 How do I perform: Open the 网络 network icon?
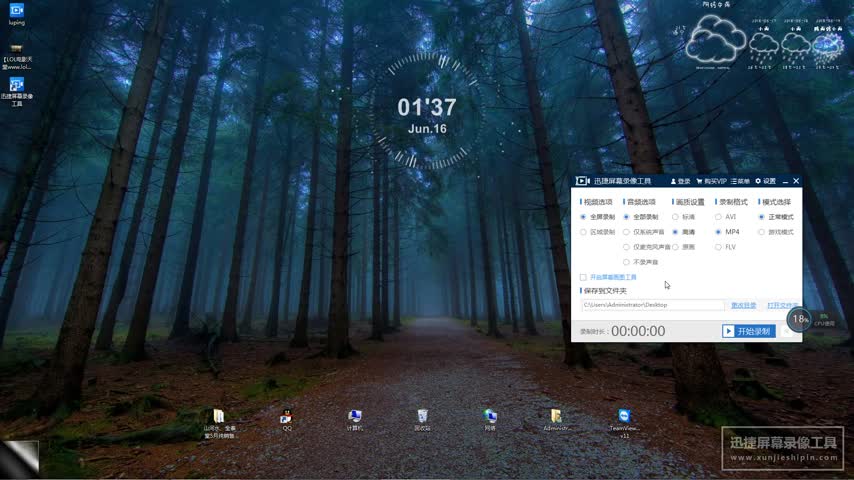click(490, 420)
